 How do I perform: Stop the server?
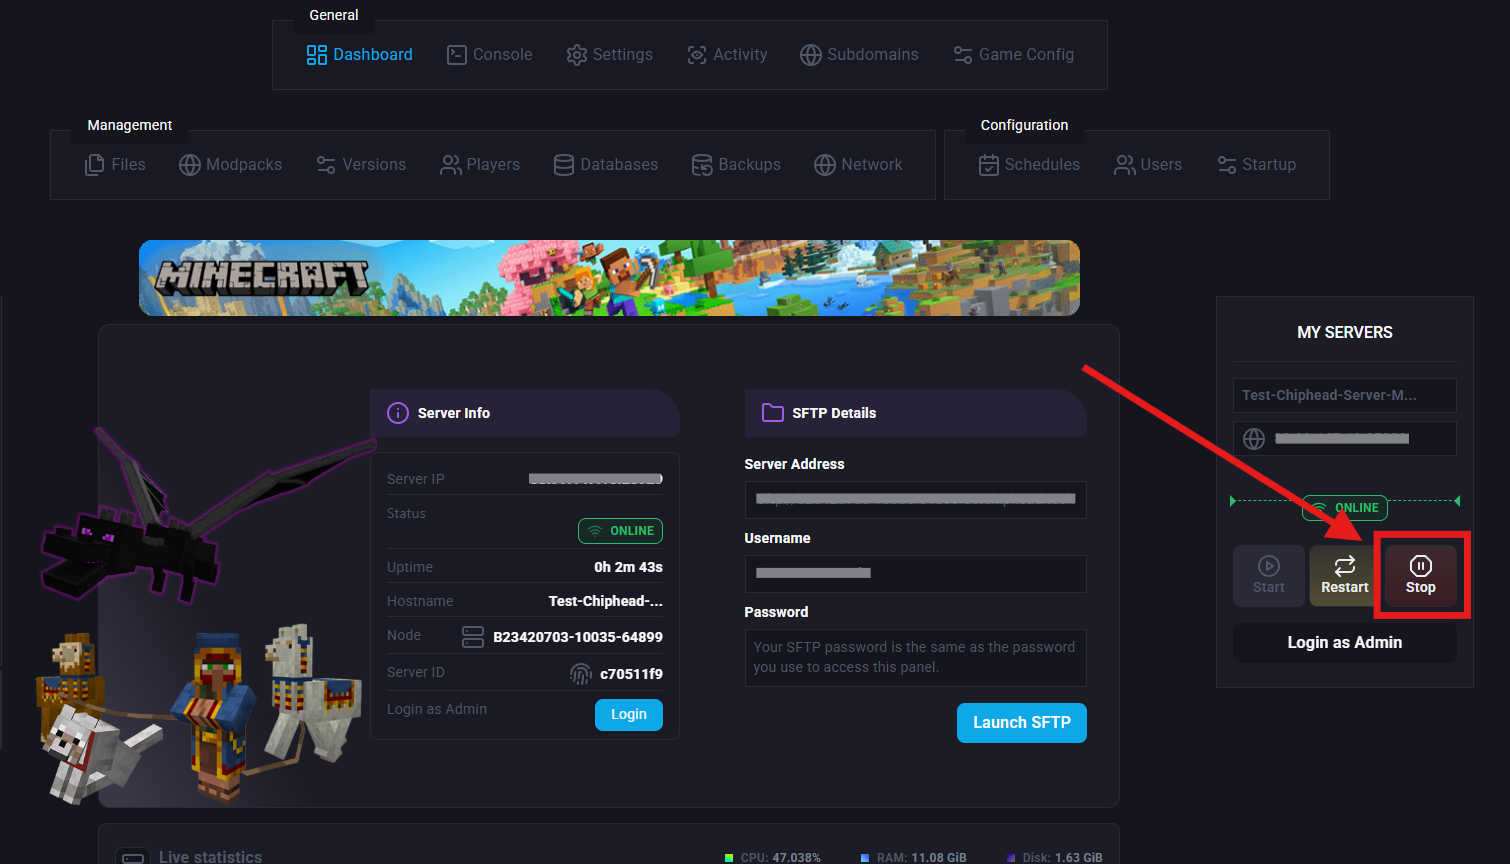(1421, 576)
